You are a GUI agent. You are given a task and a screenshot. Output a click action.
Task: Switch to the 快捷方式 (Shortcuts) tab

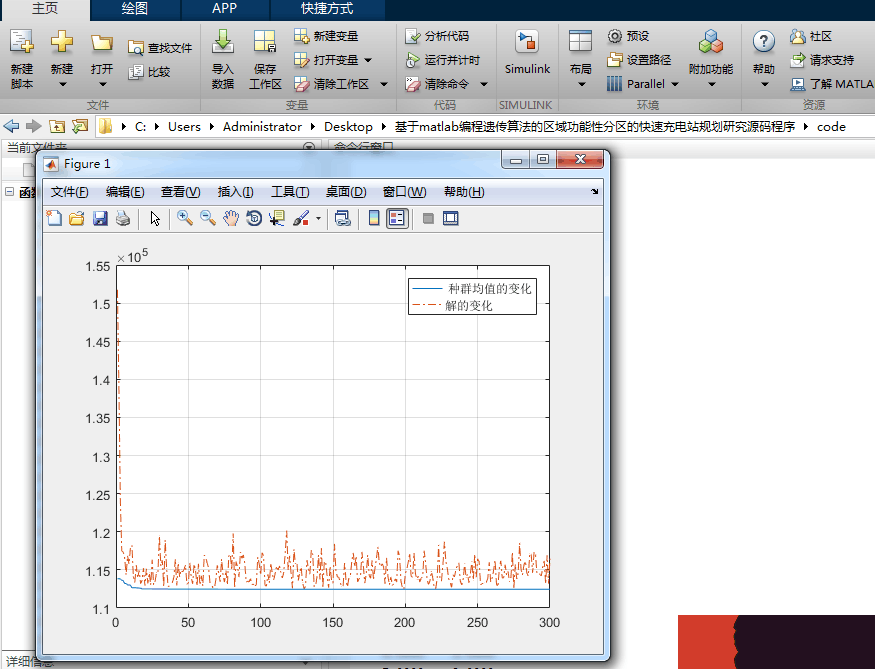click(x=327, y=9)
